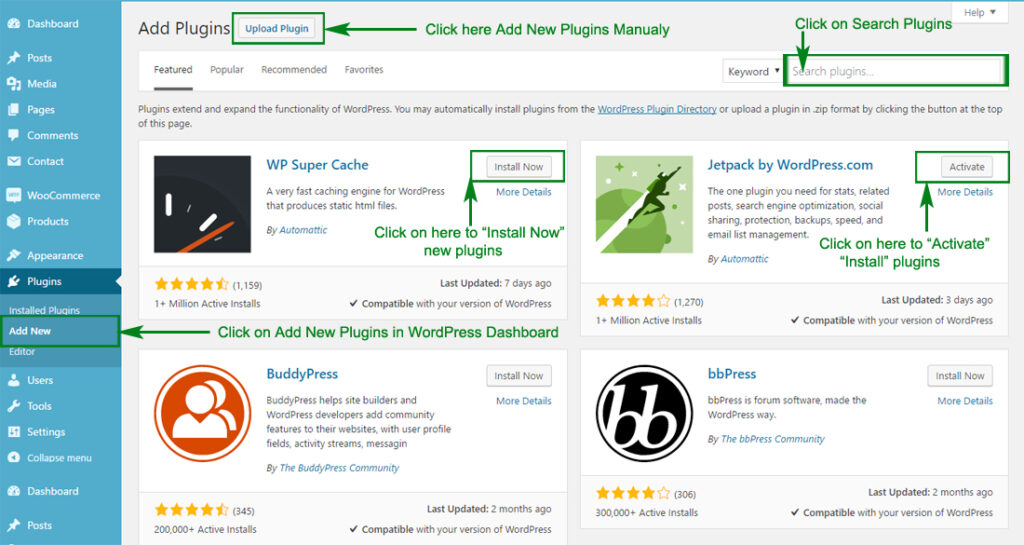Activate the Jetpack plugin

pos(966,167)
